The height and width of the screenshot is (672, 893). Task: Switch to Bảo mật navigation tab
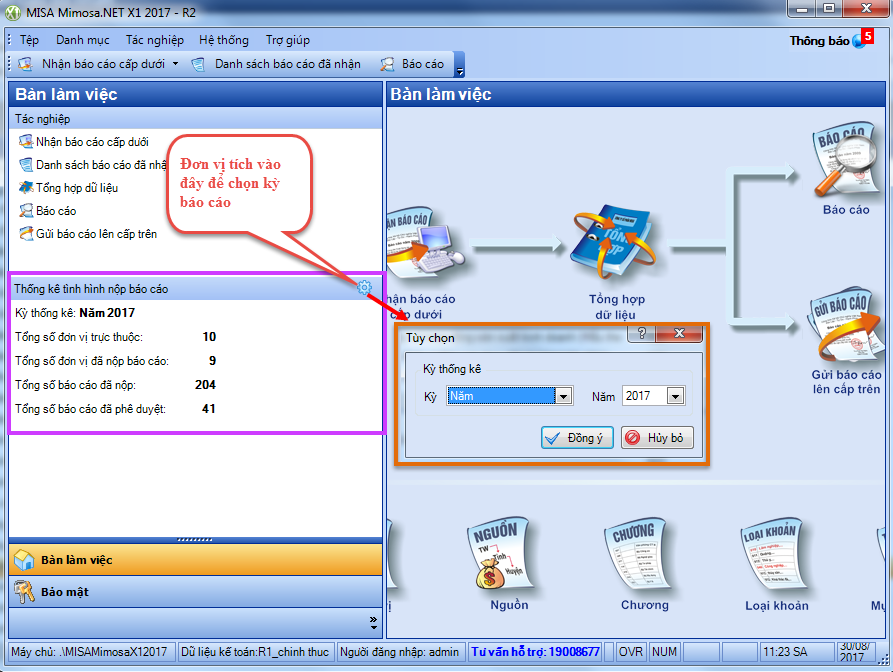pyautogui.click(x=195, y=592)
